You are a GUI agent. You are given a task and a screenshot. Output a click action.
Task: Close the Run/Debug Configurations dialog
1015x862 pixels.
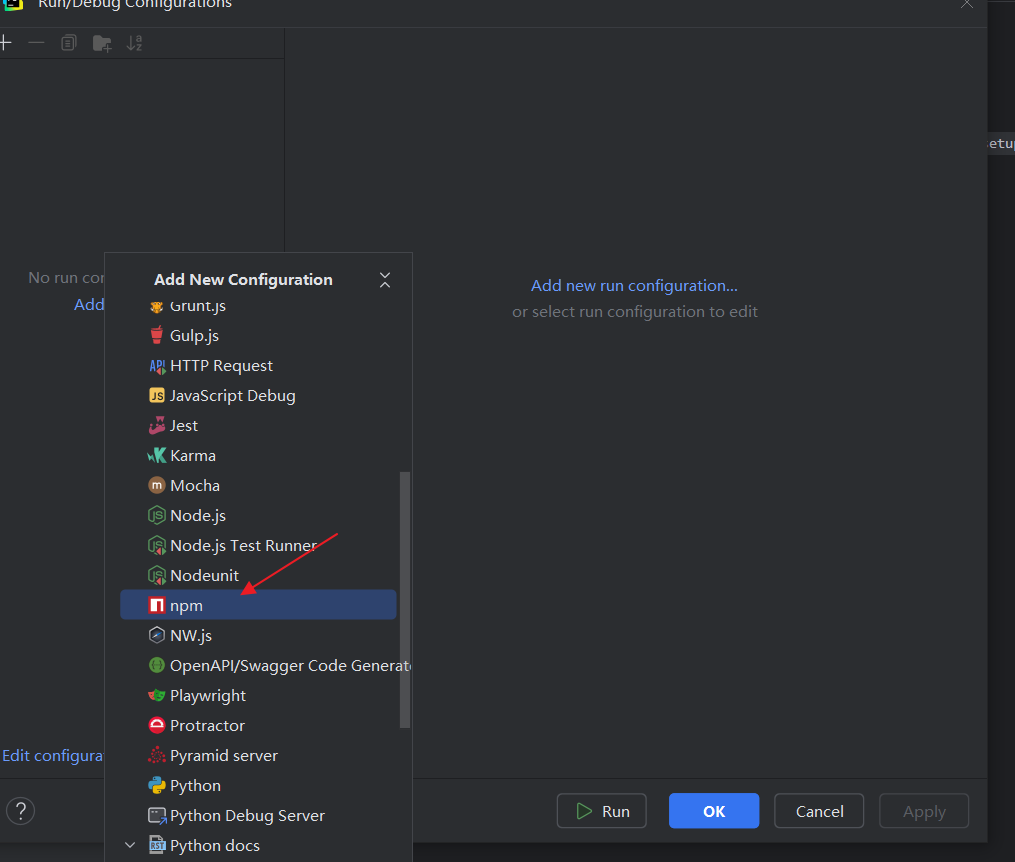coord(966,4)
